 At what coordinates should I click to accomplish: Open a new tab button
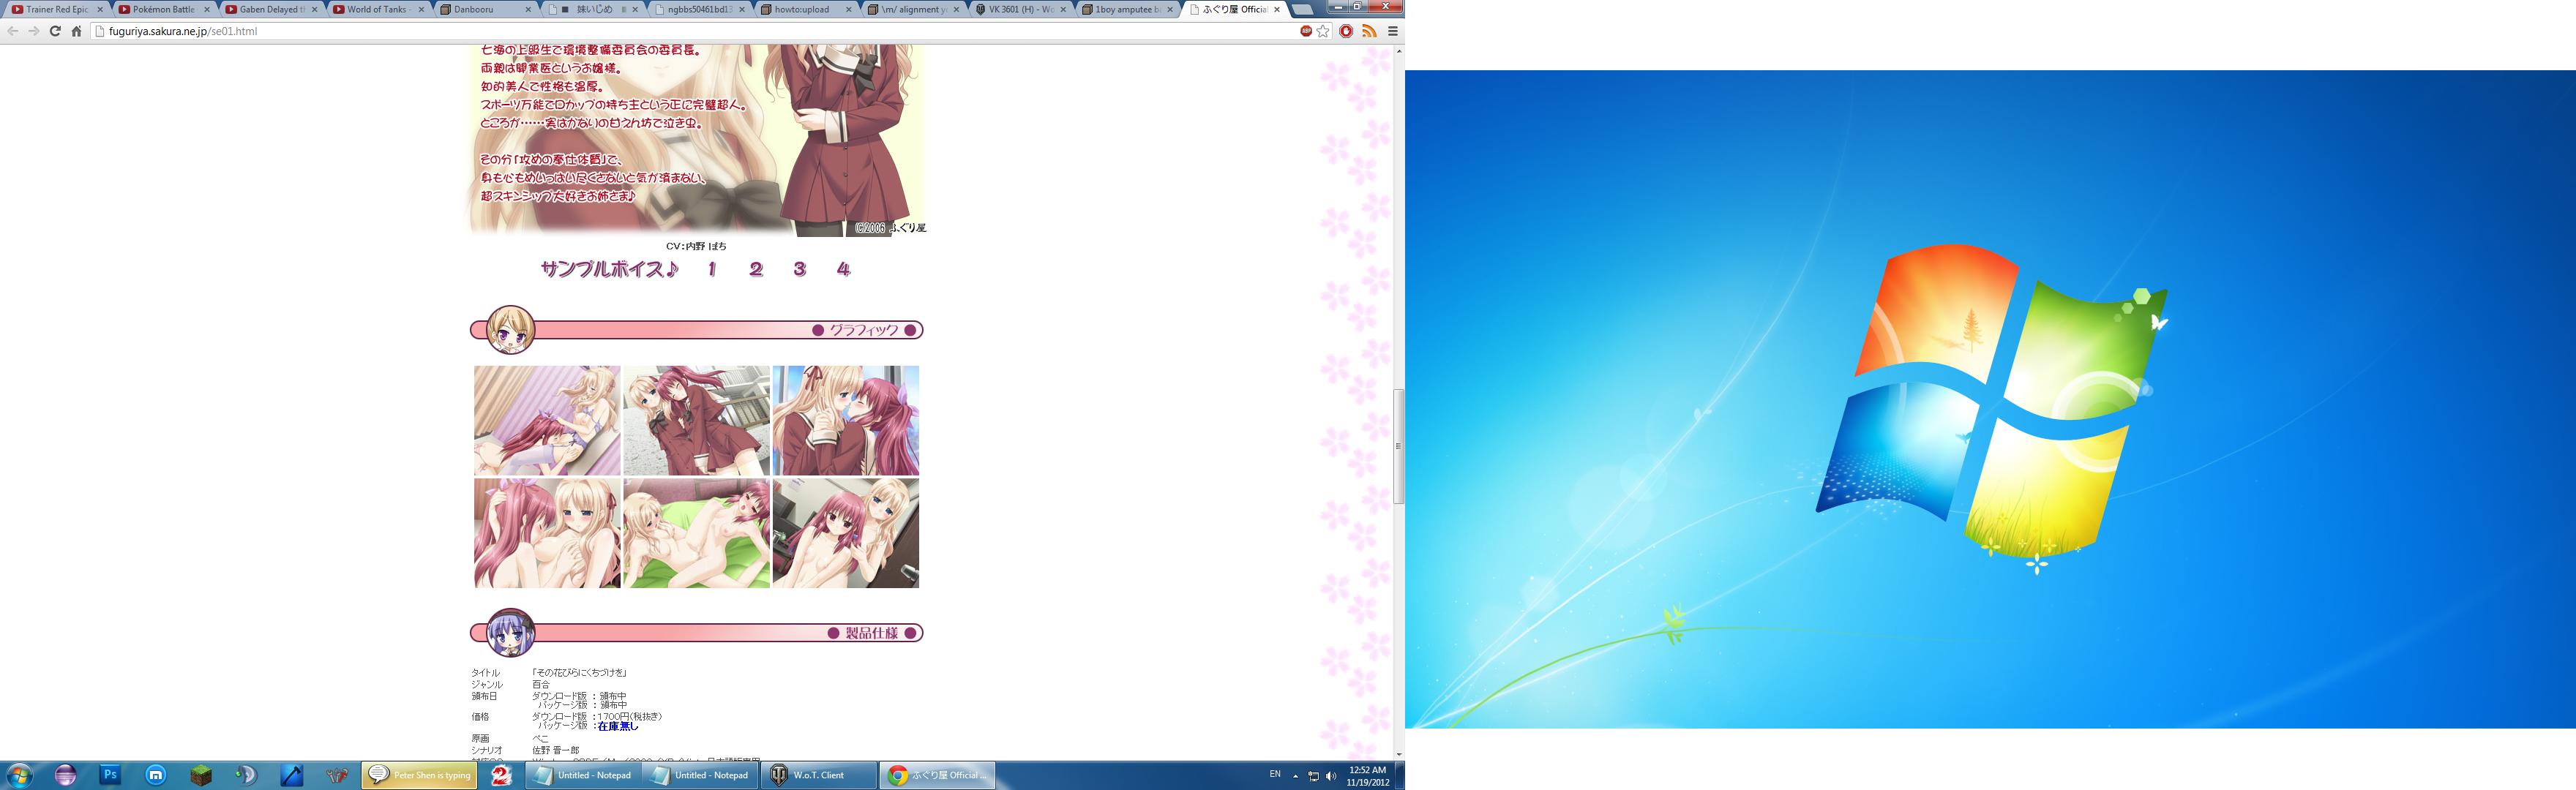1302,9
